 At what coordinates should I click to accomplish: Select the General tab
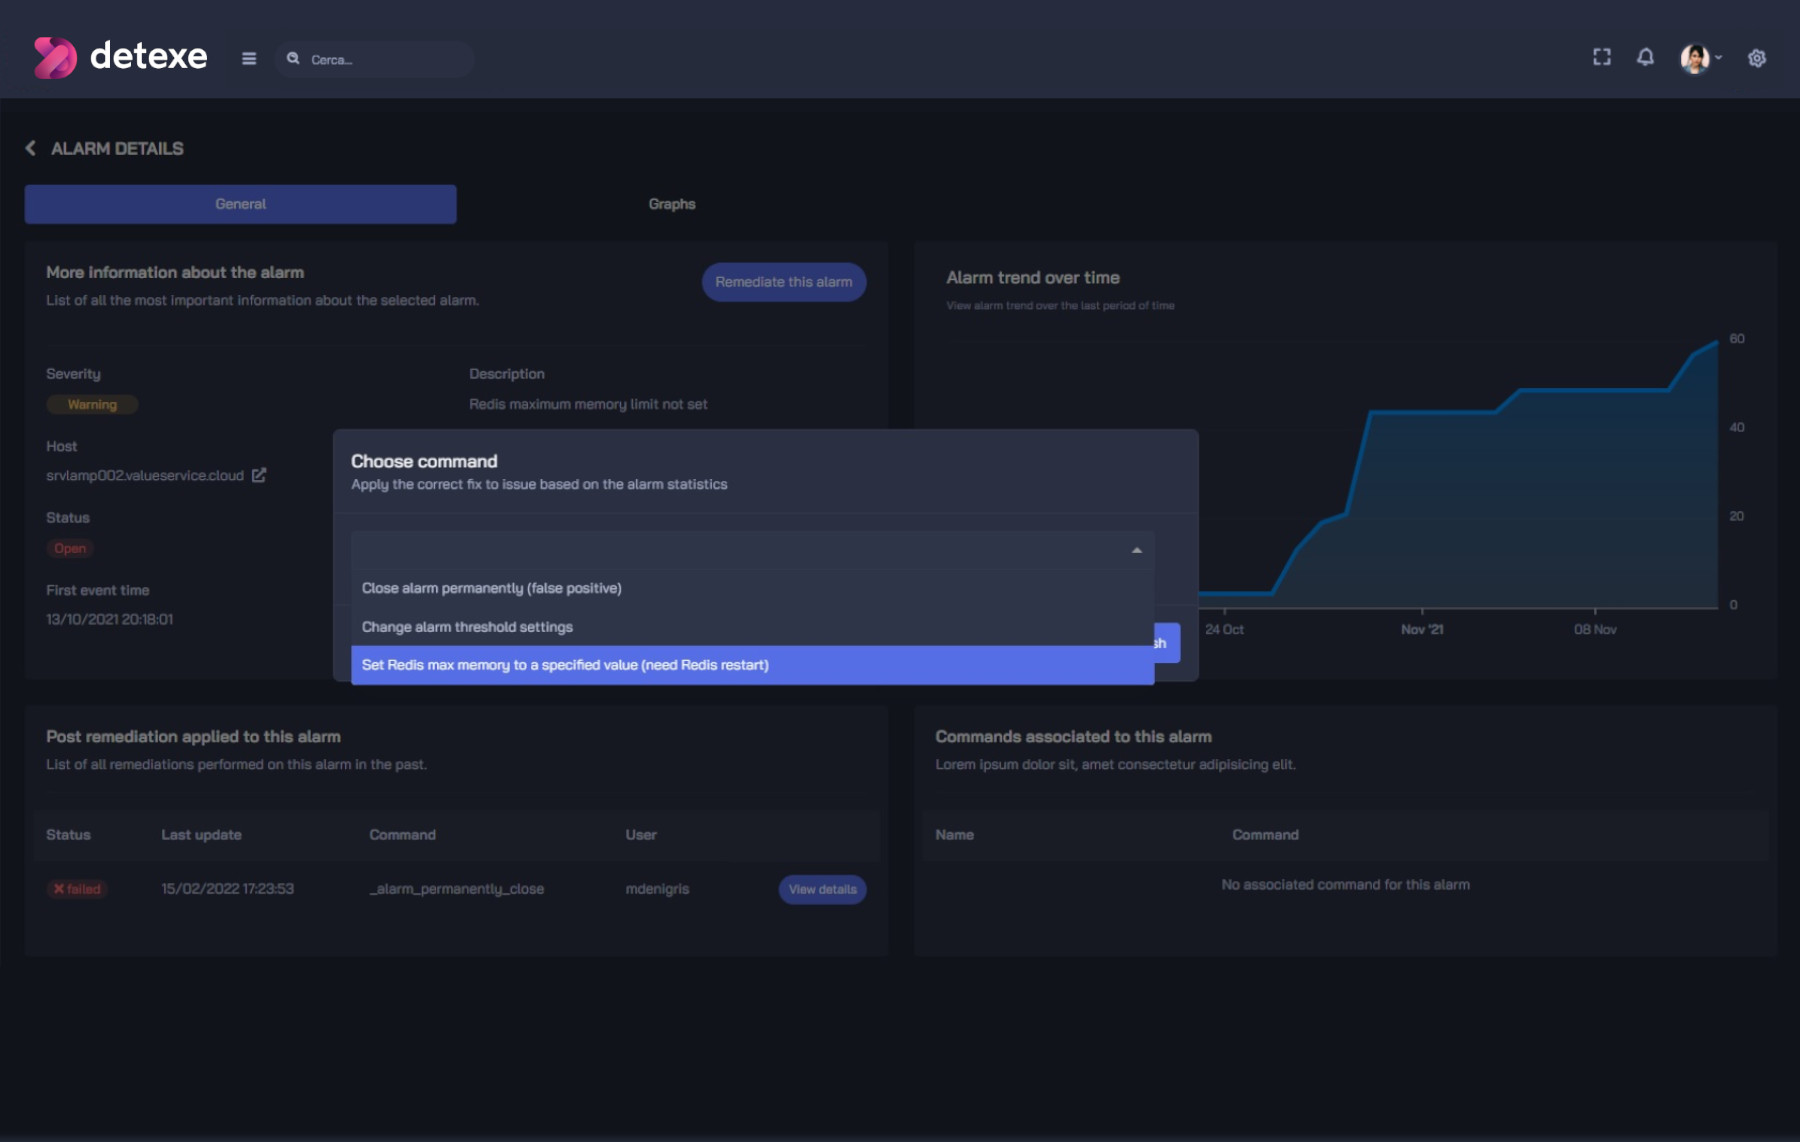pos(240,204)
